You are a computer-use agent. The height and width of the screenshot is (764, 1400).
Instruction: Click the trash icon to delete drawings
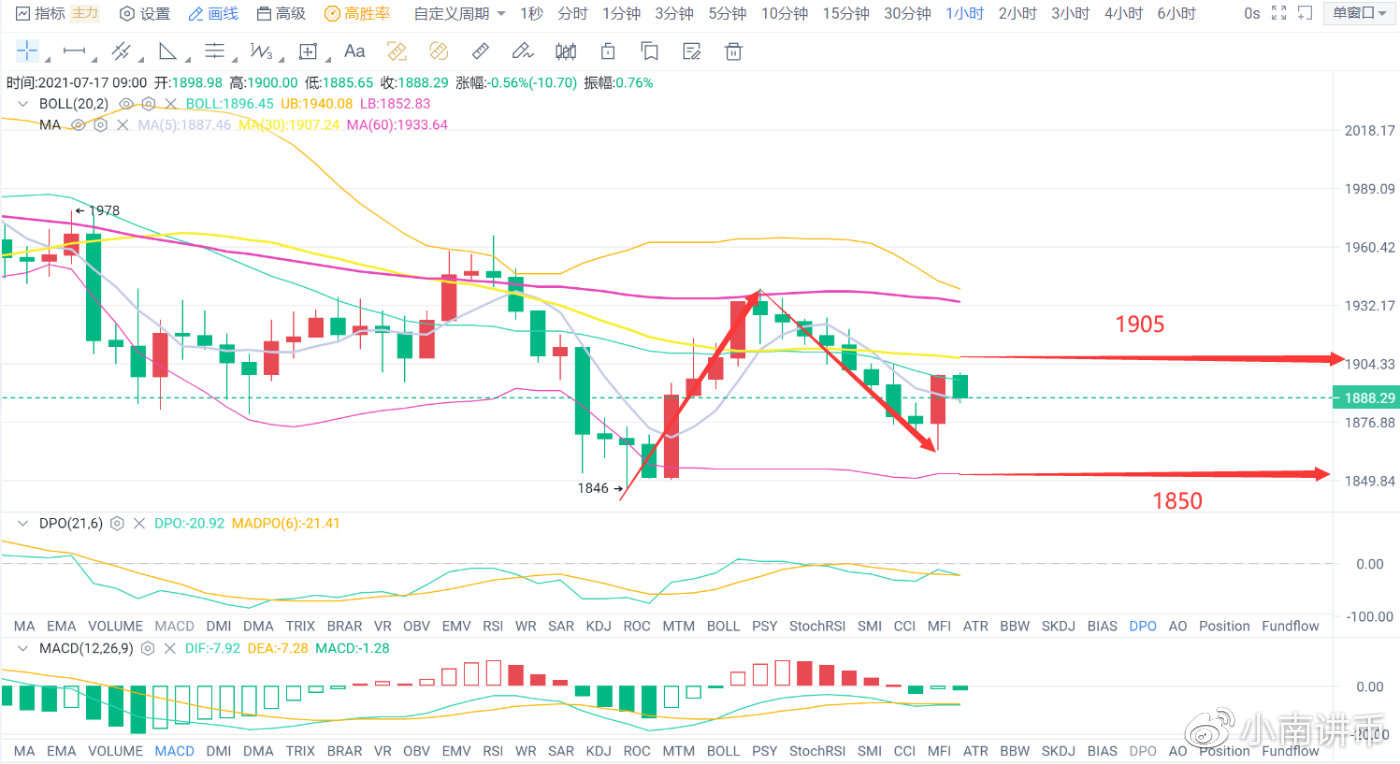tap(734, 51)
